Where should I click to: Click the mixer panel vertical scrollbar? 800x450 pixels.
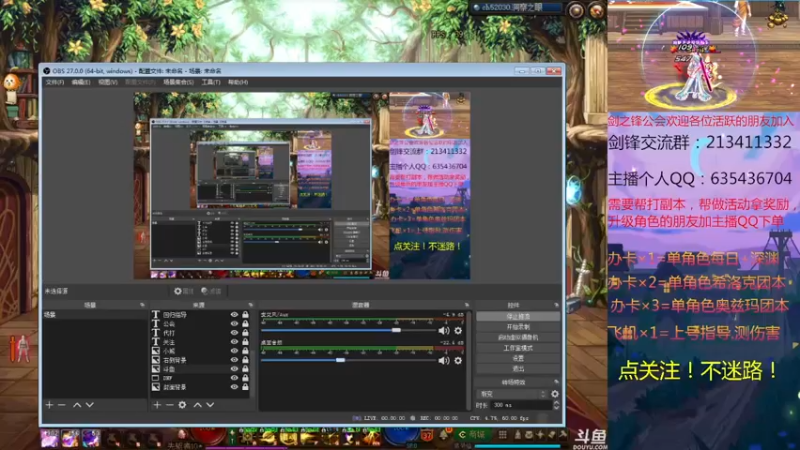pos(469,360)
